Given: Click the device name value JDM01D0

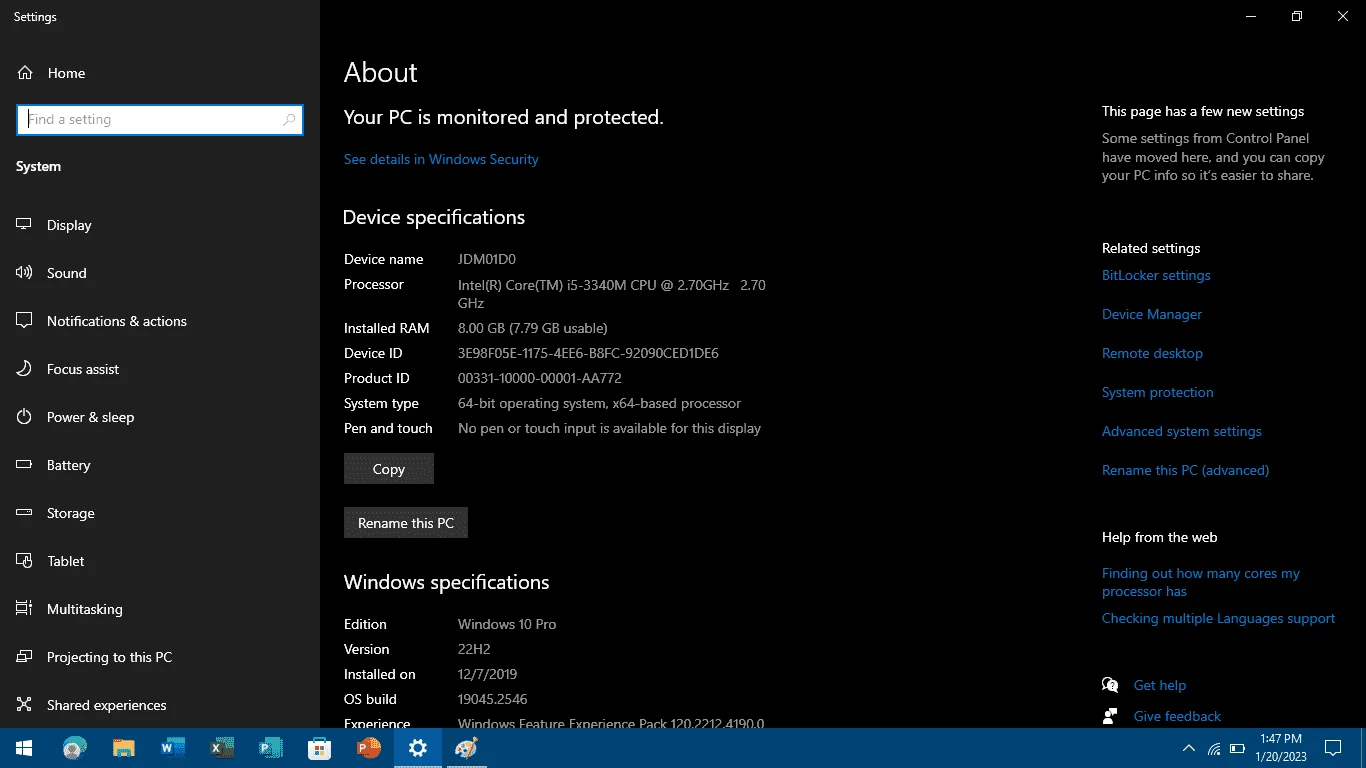Looking at the screenshot, I should [487, 259].
